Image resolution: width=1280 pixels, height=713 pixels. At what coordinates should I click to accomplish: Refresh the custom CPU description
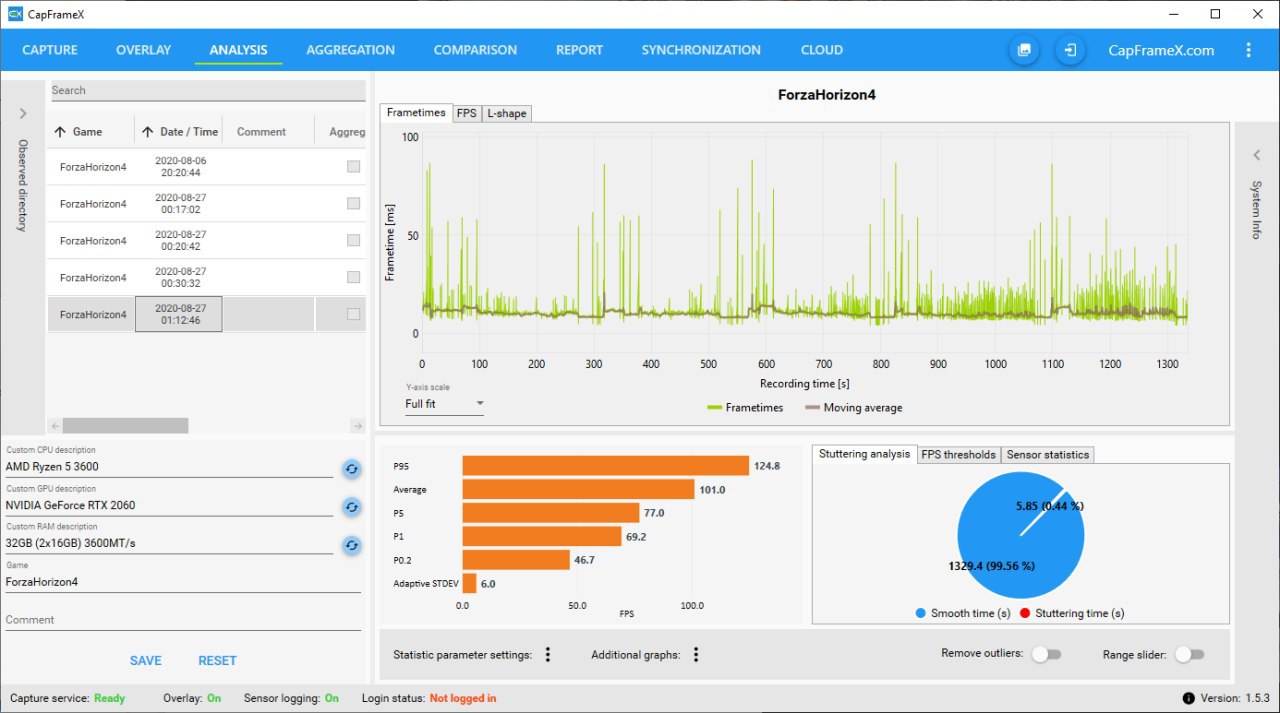click(352, 468)
